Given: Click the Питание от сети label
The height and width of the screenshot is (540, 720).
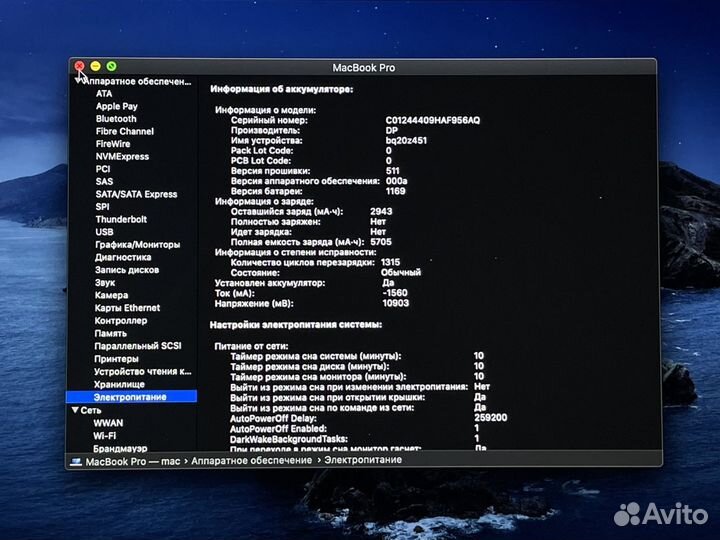Looking at the screenshot, I should click(251, 346).
